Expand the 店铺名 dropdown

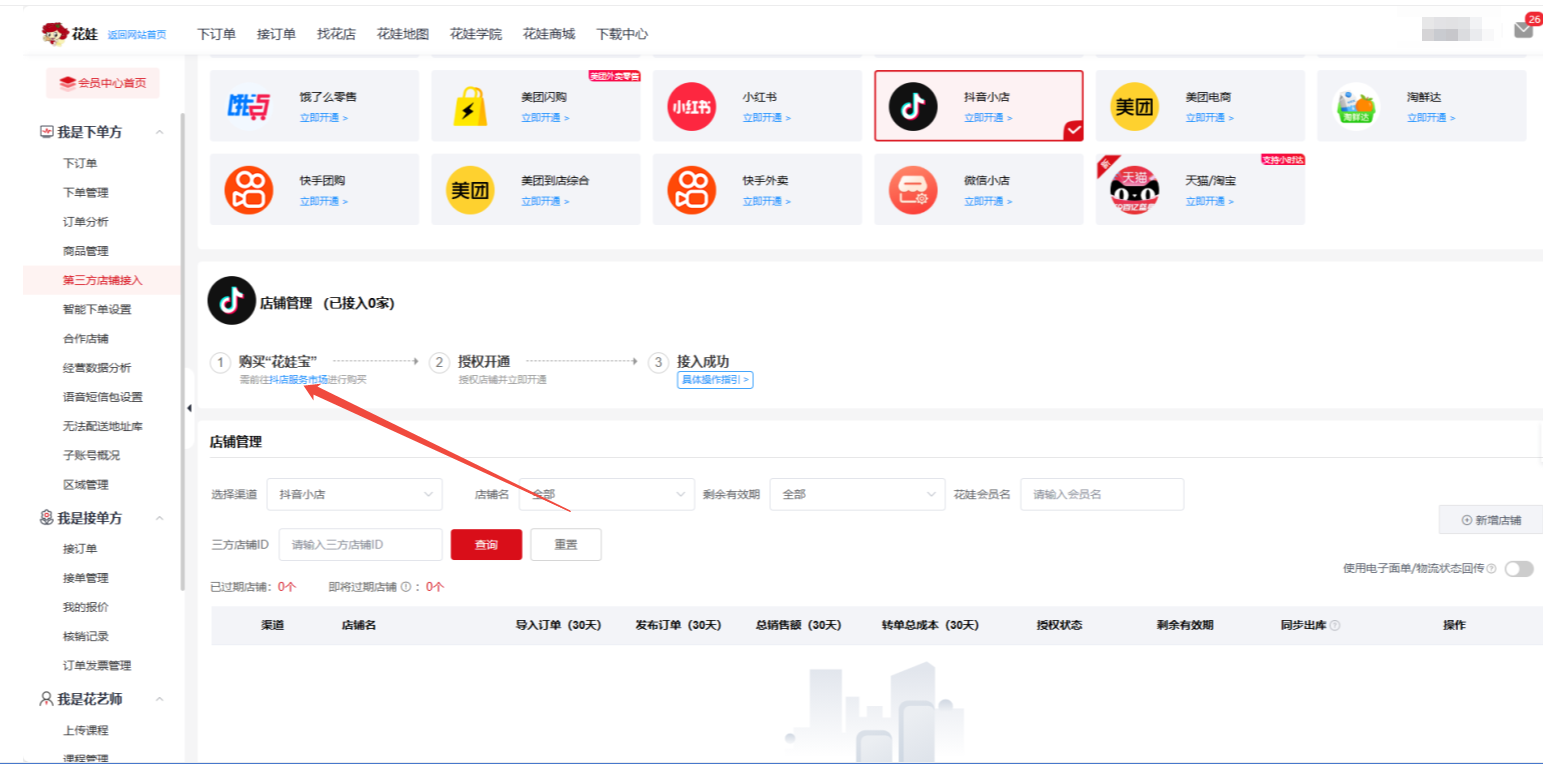tap(606, 494)
